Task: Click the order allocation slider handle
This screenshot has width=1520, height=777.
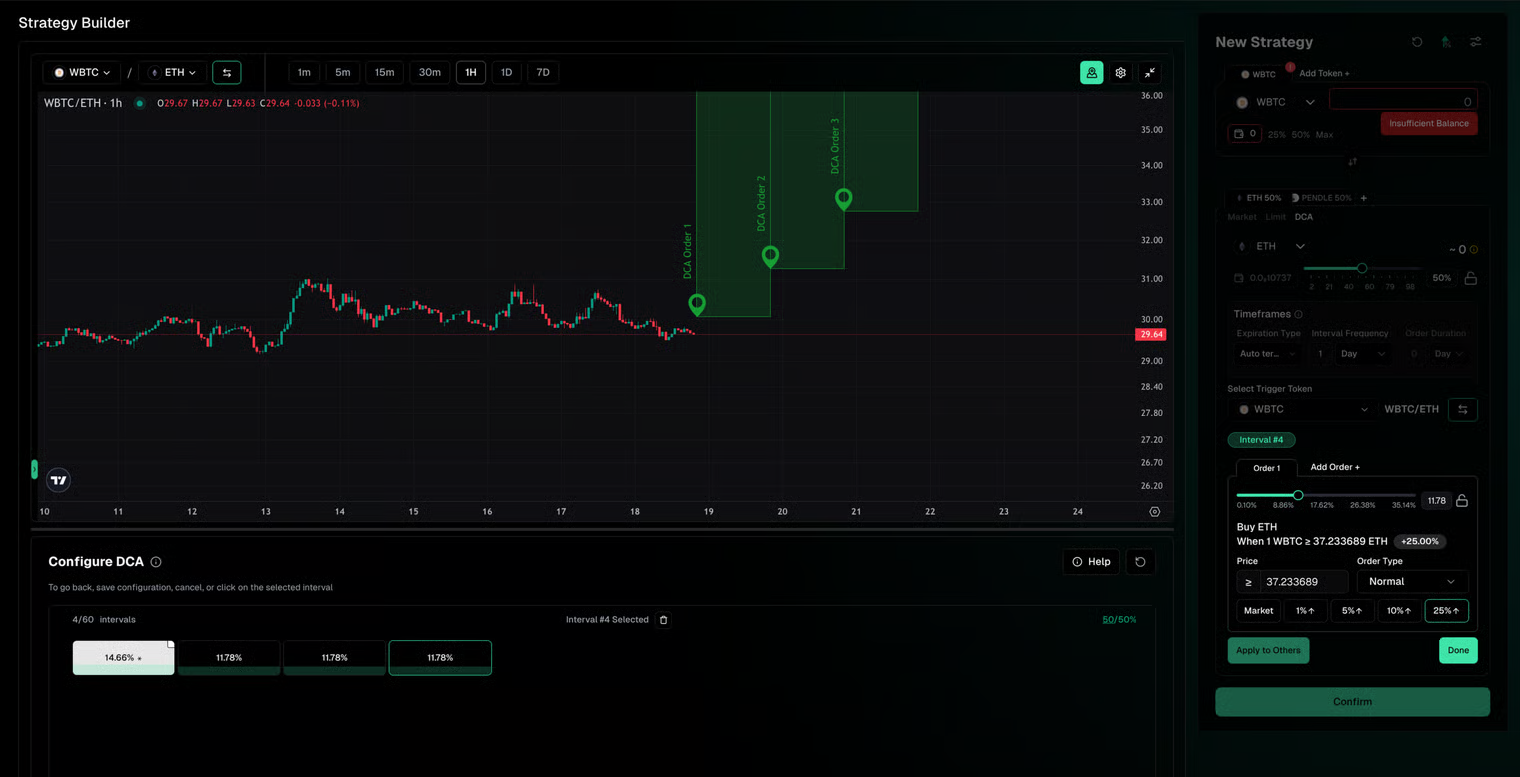Action: click(1298, 495)
